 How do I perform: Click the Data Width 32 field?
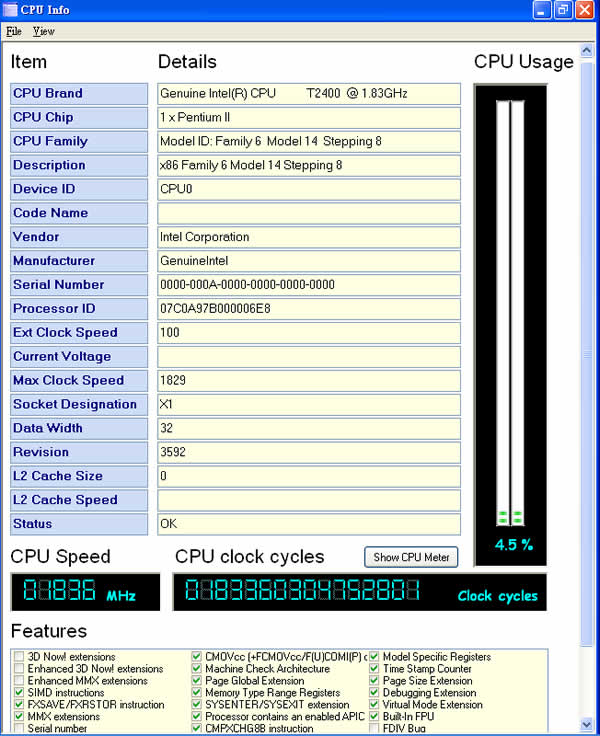click(x=309, y=429)
